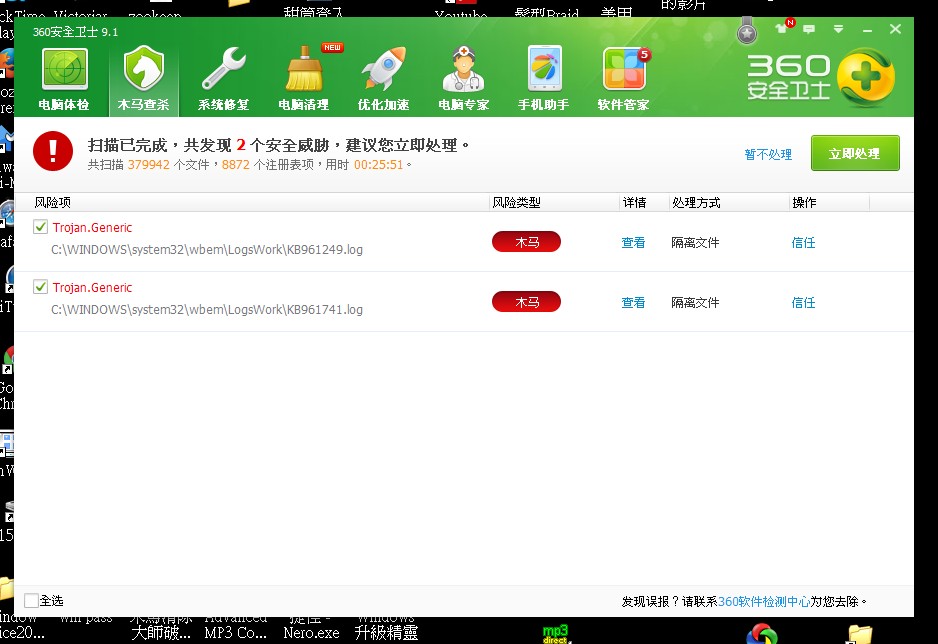Image resolution: width=938 pixels, height=644 pixels.
Task: Open the 电脑清理 cleanup broom tool
Action: (304, 79)
